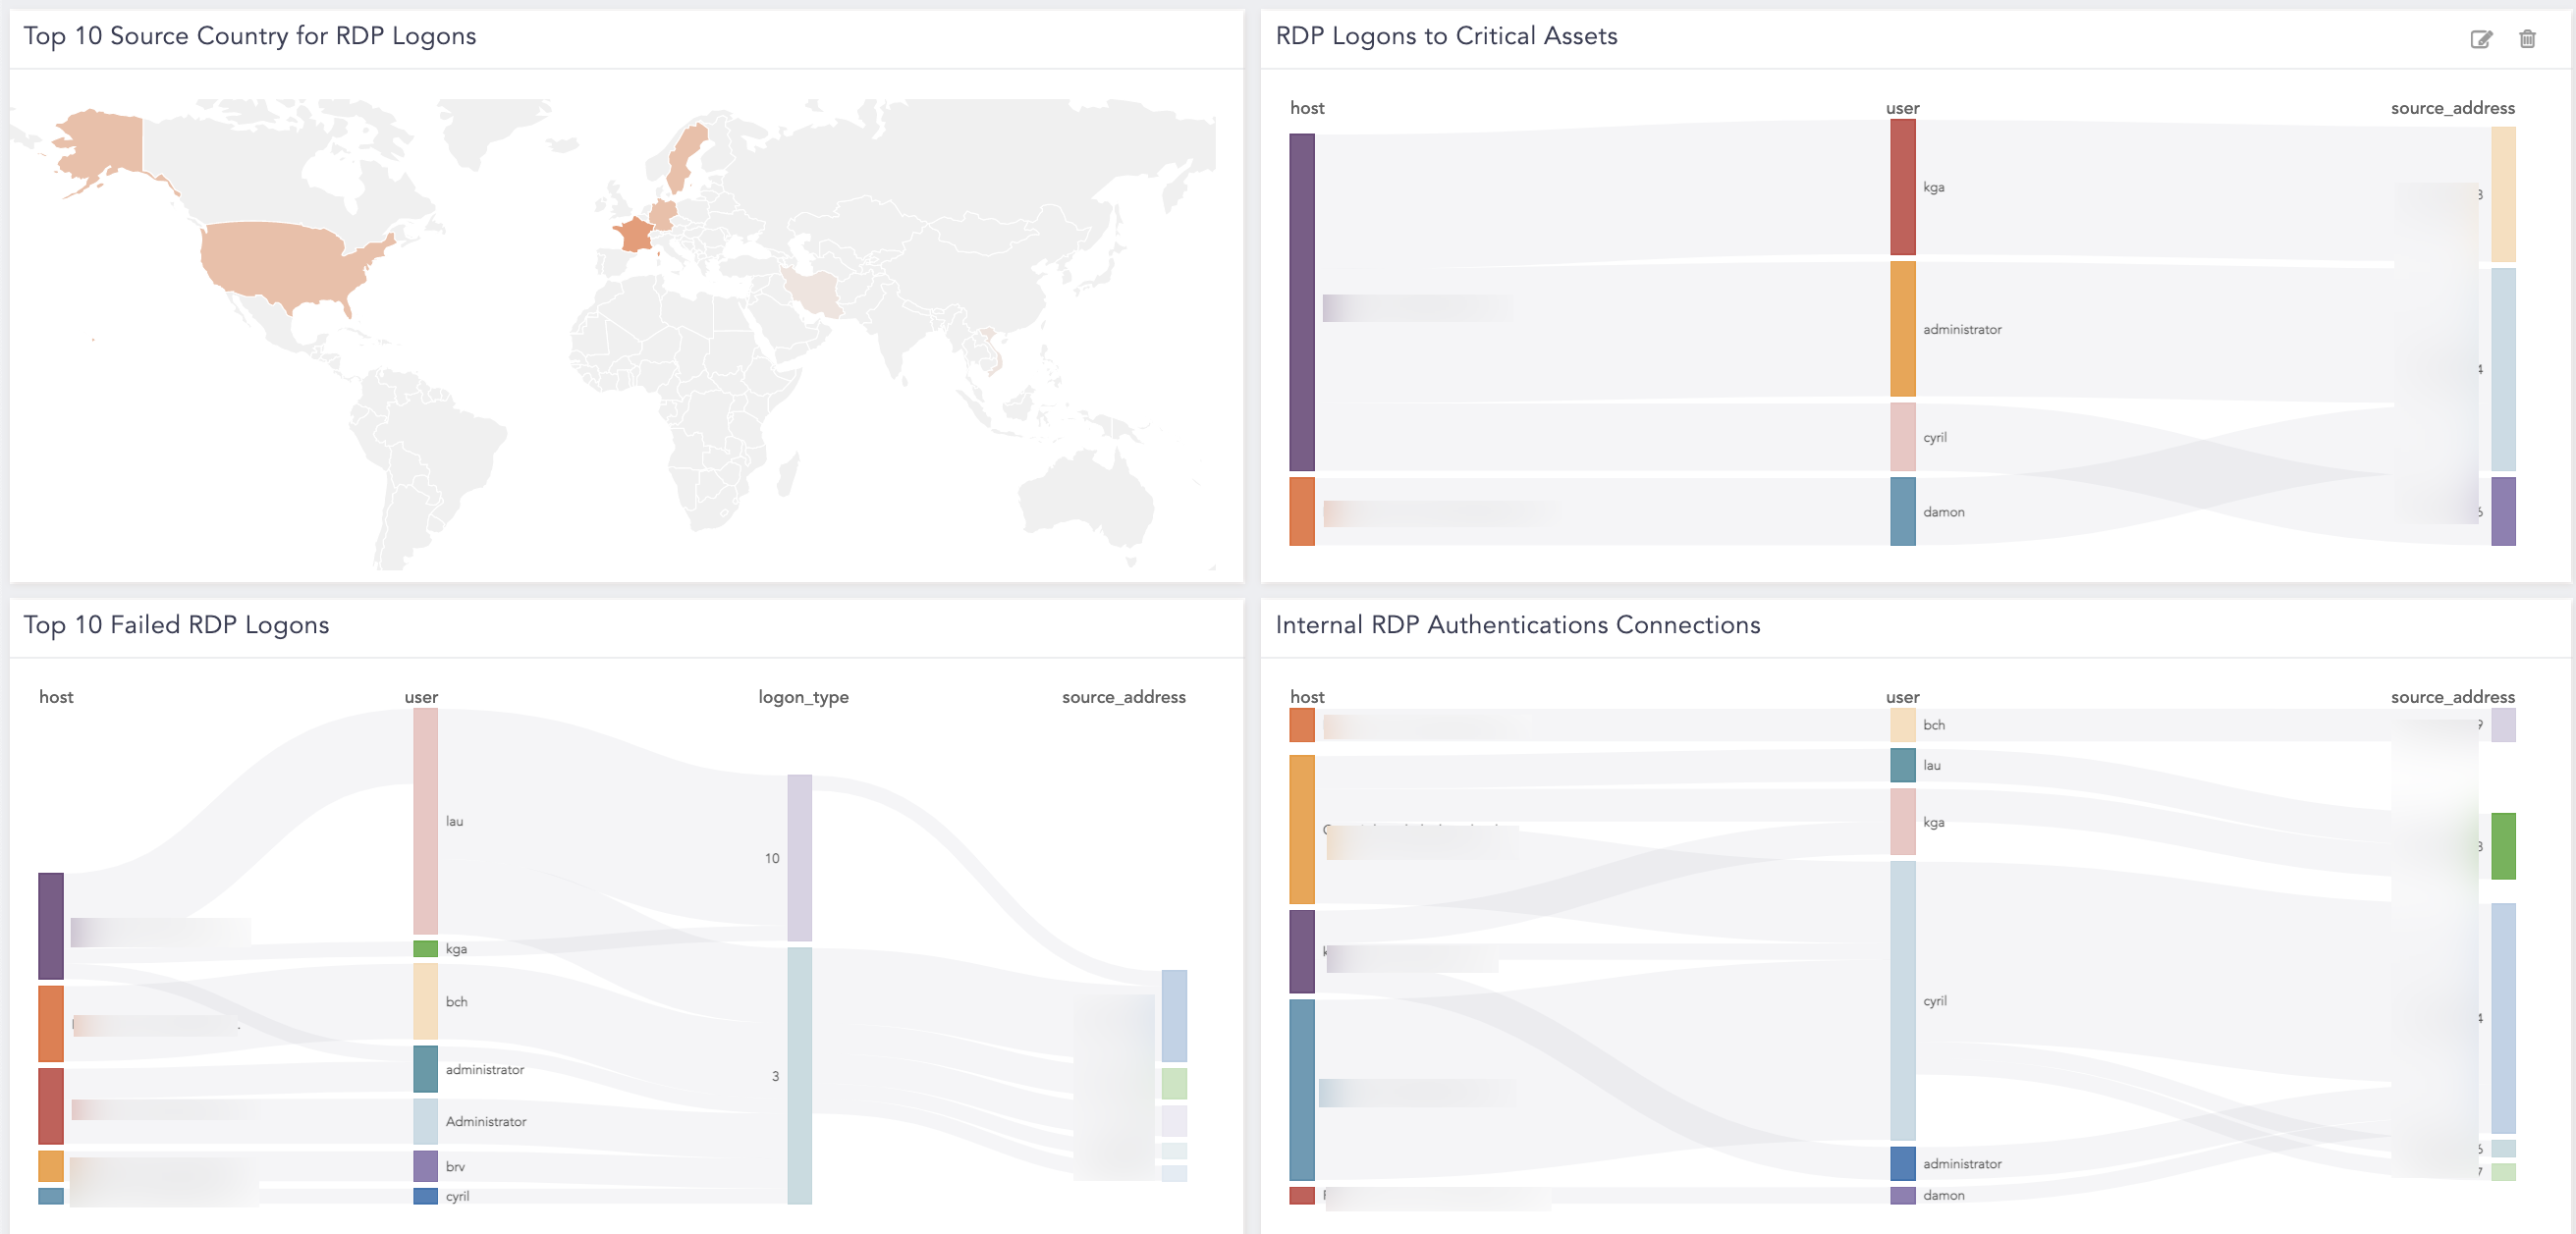Click large purple host node in Critical Assets
This screenshot has width=2576, height=1234.
(1301, 301)
